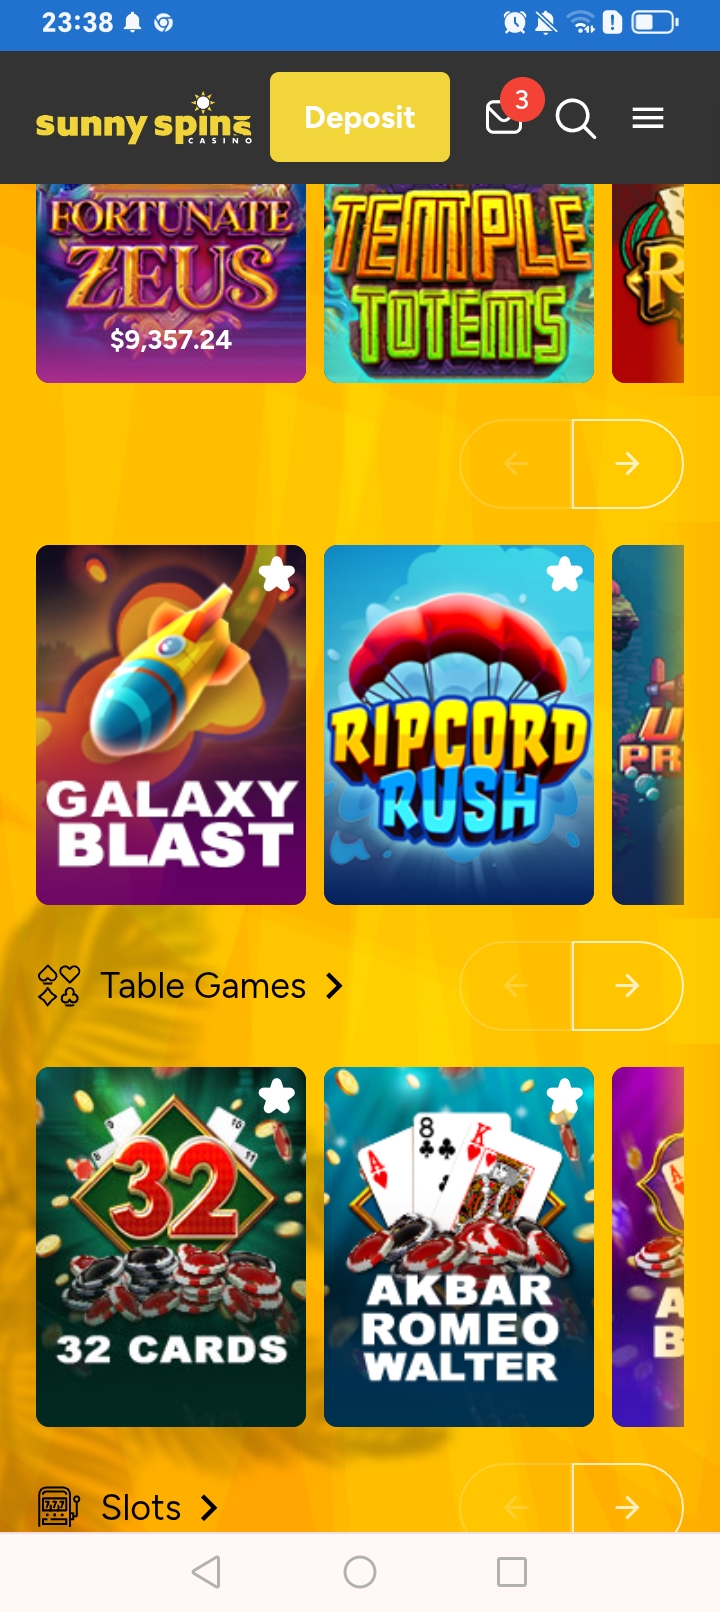
Task: Toggle favorite star on 32 Cards
Action: pyautogui.click(x=276, y=1097)
